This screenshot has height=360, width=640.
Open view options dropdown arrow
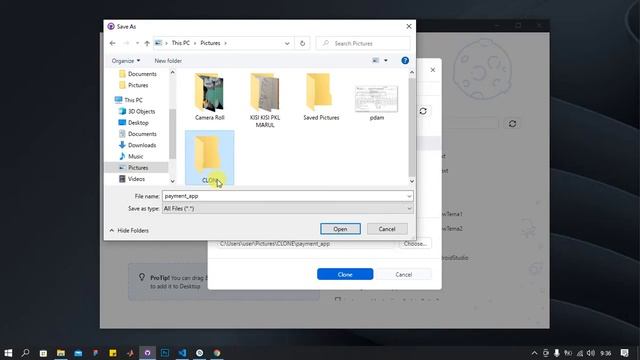[x=386, y=60]
